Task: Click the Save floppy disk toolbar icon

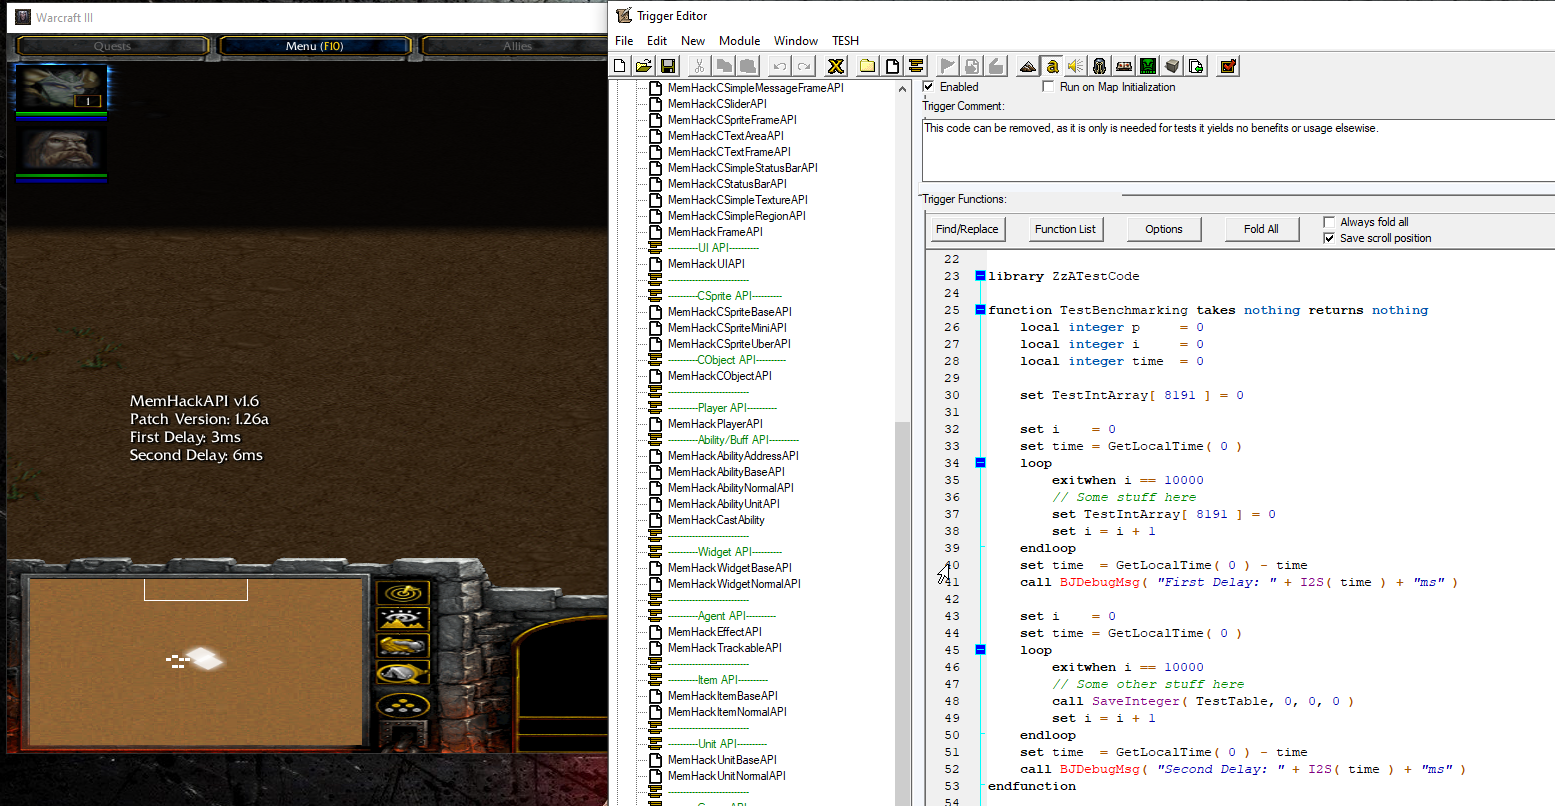Action: point(668,66)
